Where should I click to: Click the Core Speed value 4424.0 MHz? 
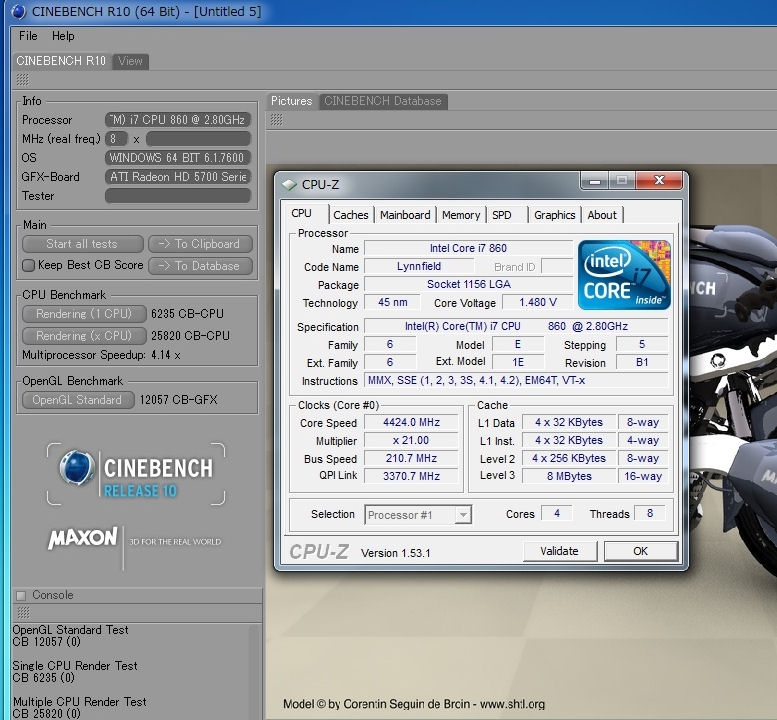(411, 422)
